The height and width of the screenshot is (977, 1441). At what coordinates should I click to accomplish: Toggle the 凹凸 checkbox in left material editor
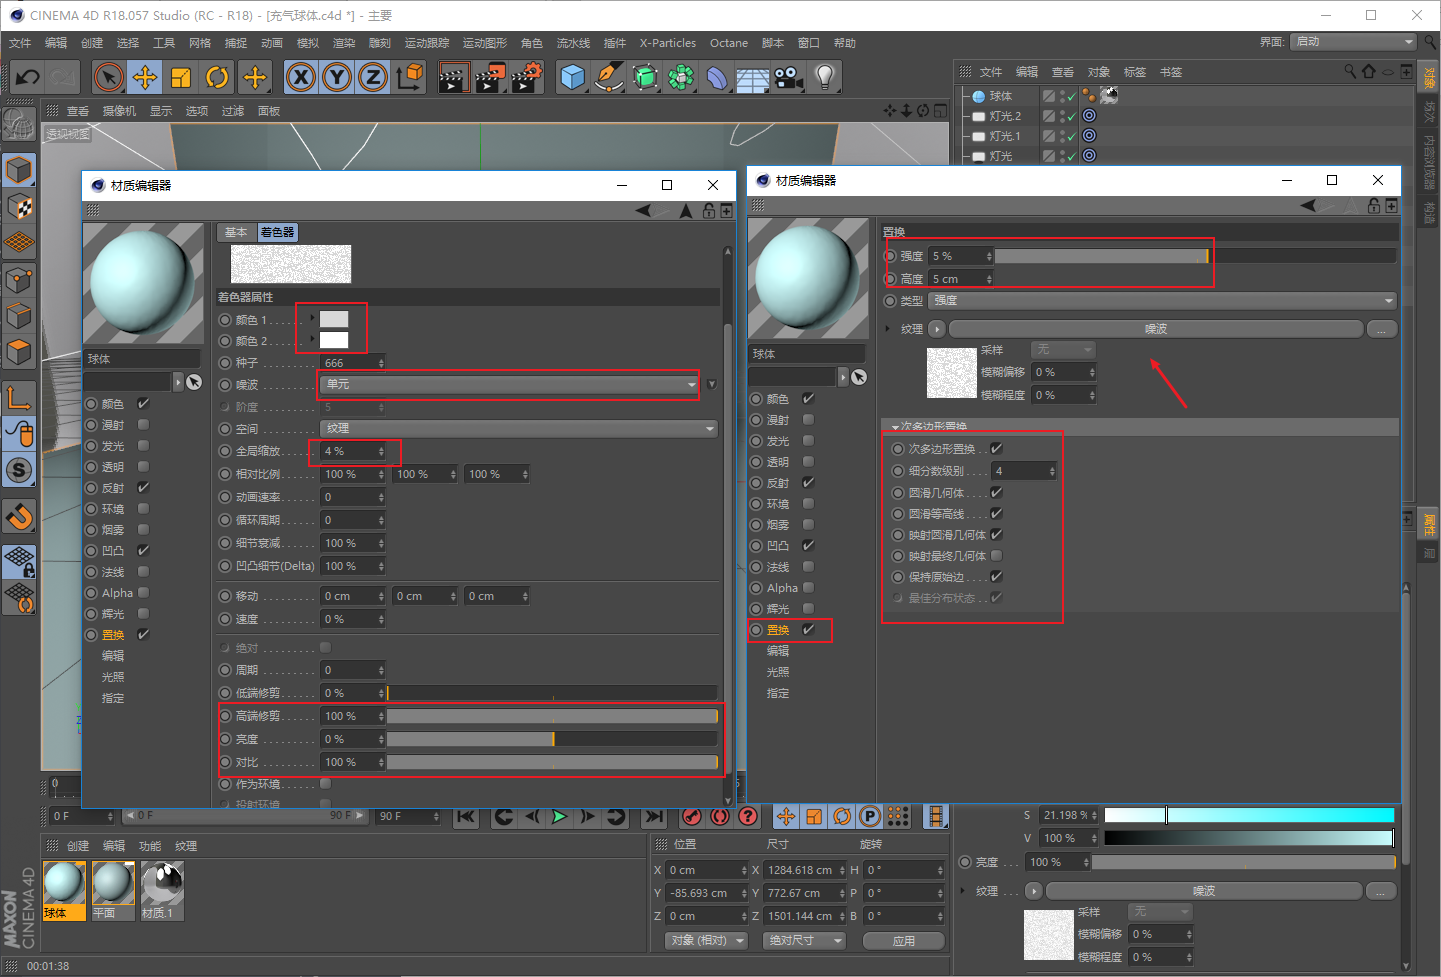(143, 551)
